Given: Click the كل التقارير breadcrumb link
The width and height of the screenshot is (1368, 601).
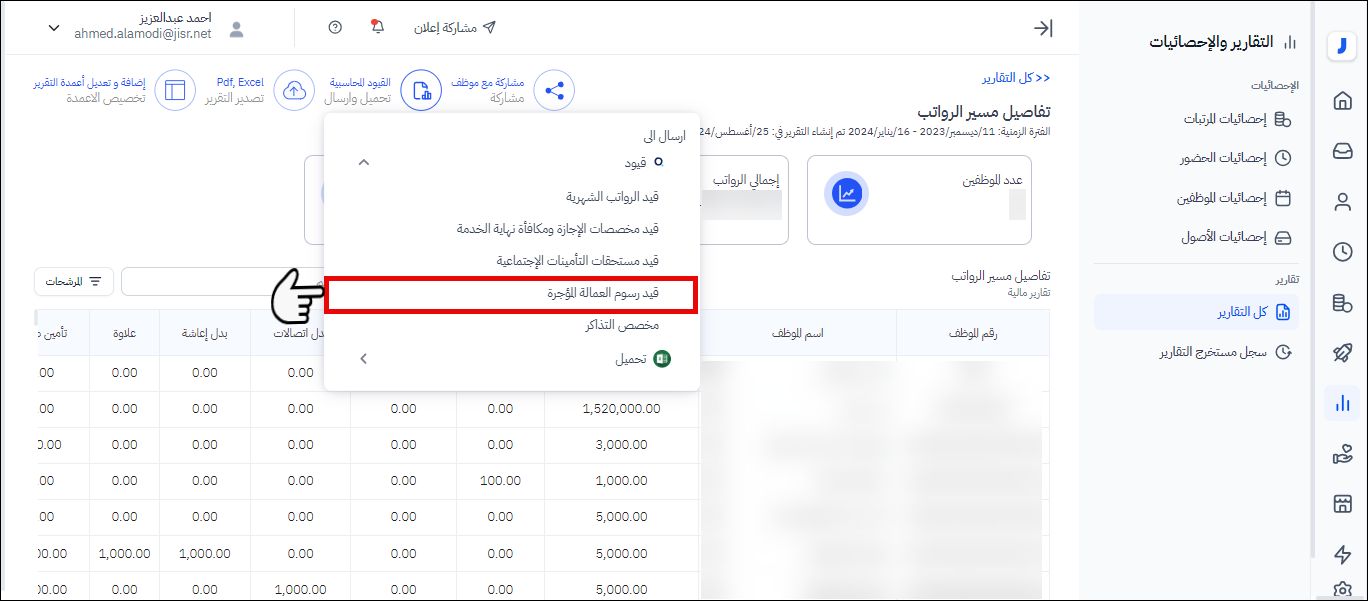Looking at the screenshot, I should (x=1015, y=77).
